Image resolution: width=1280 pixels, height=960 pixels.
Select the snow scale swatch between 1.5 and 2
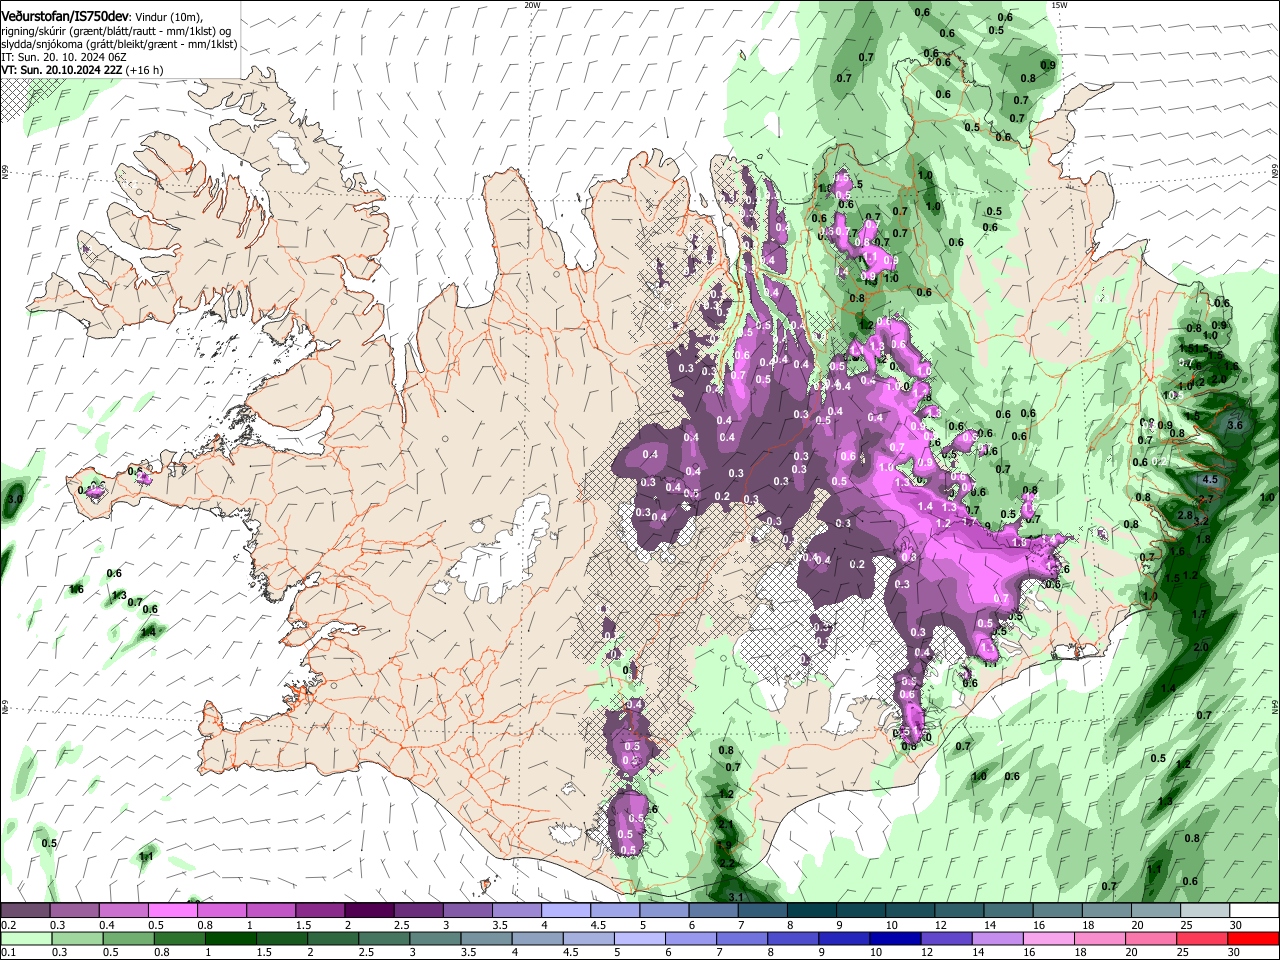pyautogui.click(x=319, y=911)
